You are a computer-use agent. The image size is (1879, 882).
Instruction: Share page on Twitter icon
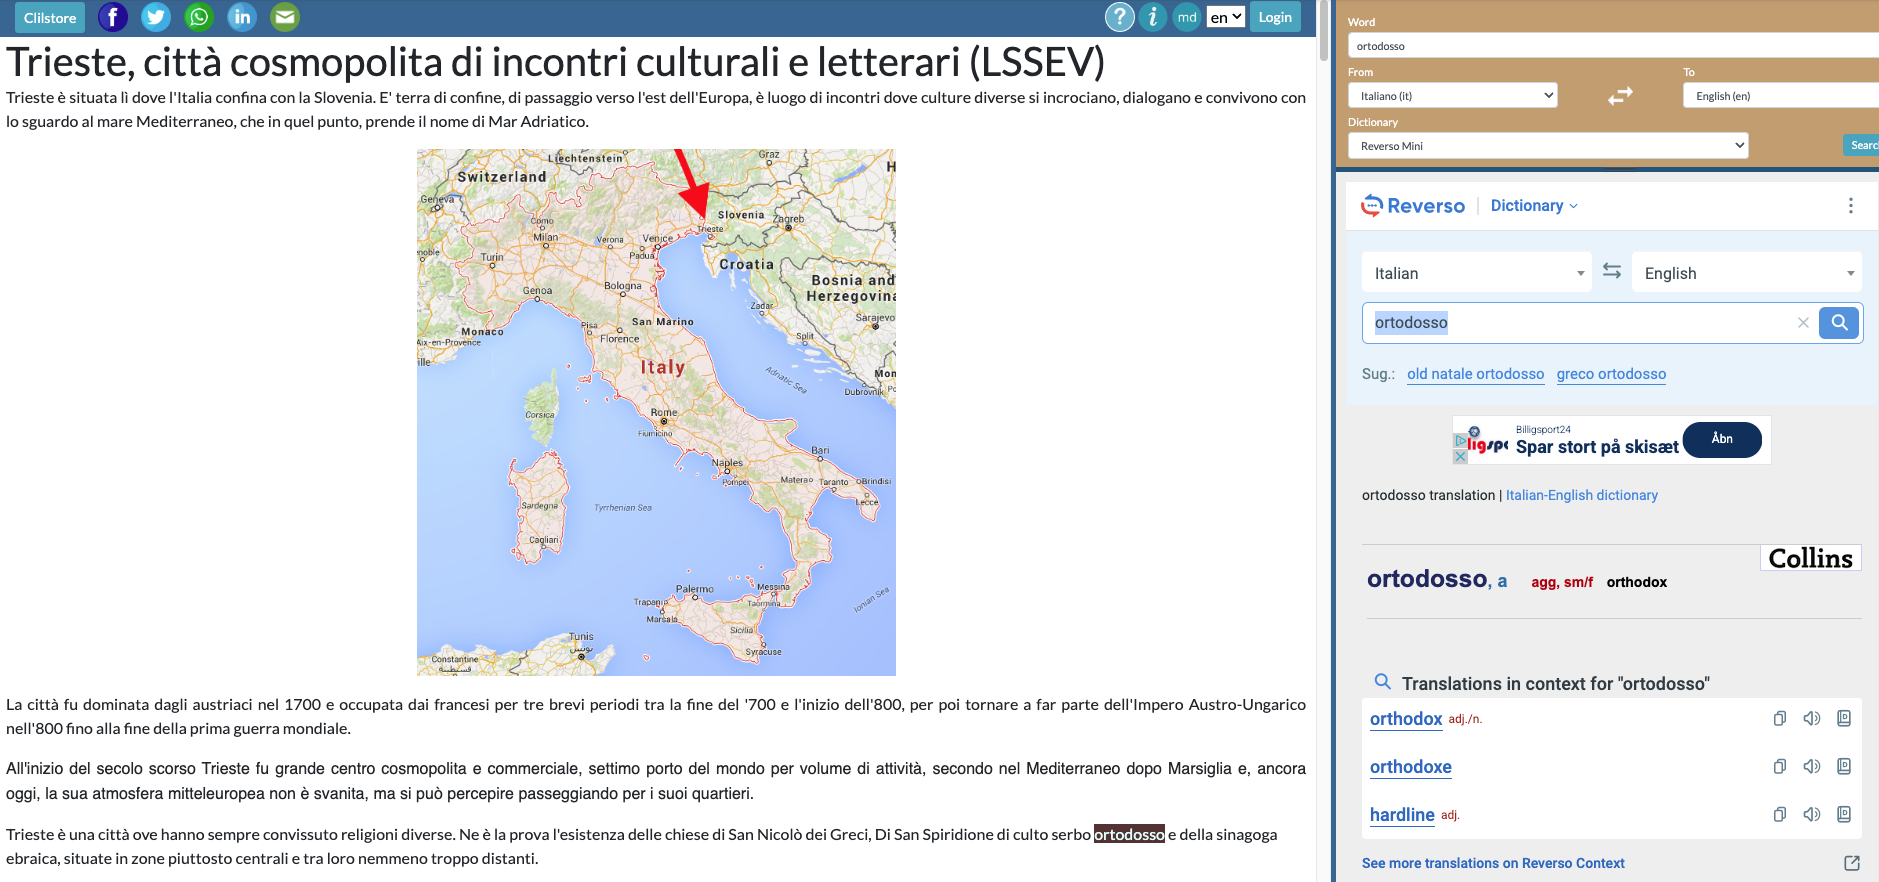[x=156, y=17]
